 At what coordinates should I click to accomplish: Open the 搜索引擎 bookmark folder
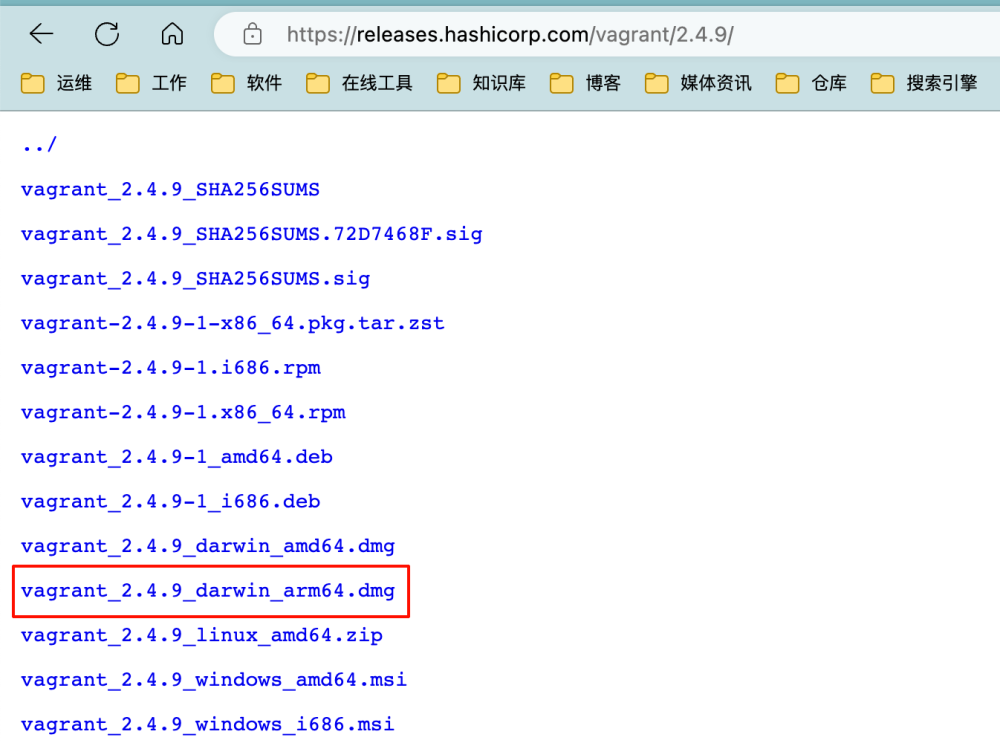click(924, 83)
